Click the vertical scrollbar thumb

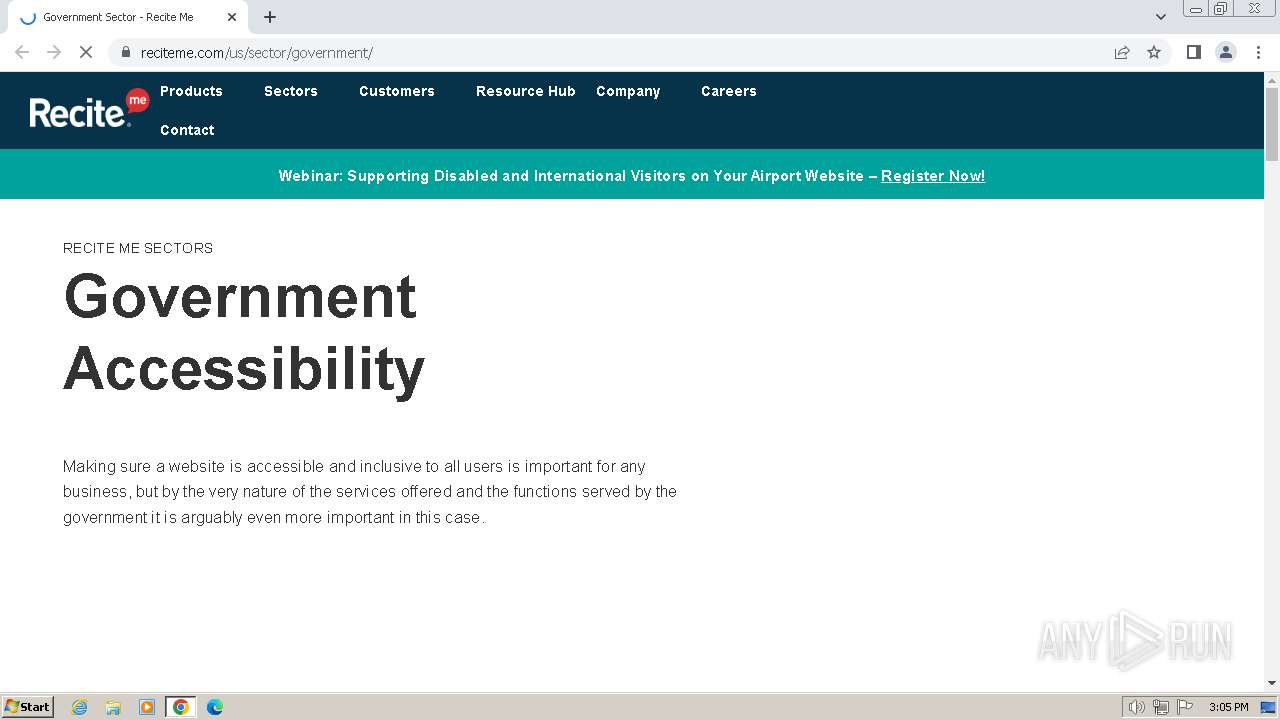click(x=1272, y=124)
